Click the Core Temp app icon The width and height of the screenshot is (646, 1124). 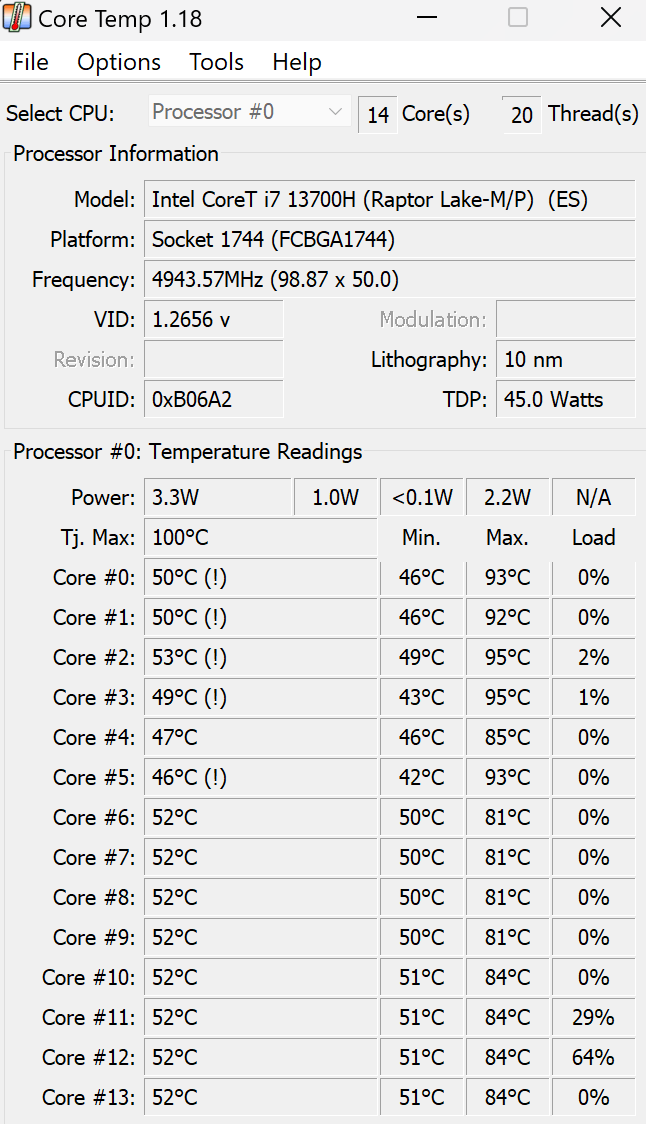point(18,18)
